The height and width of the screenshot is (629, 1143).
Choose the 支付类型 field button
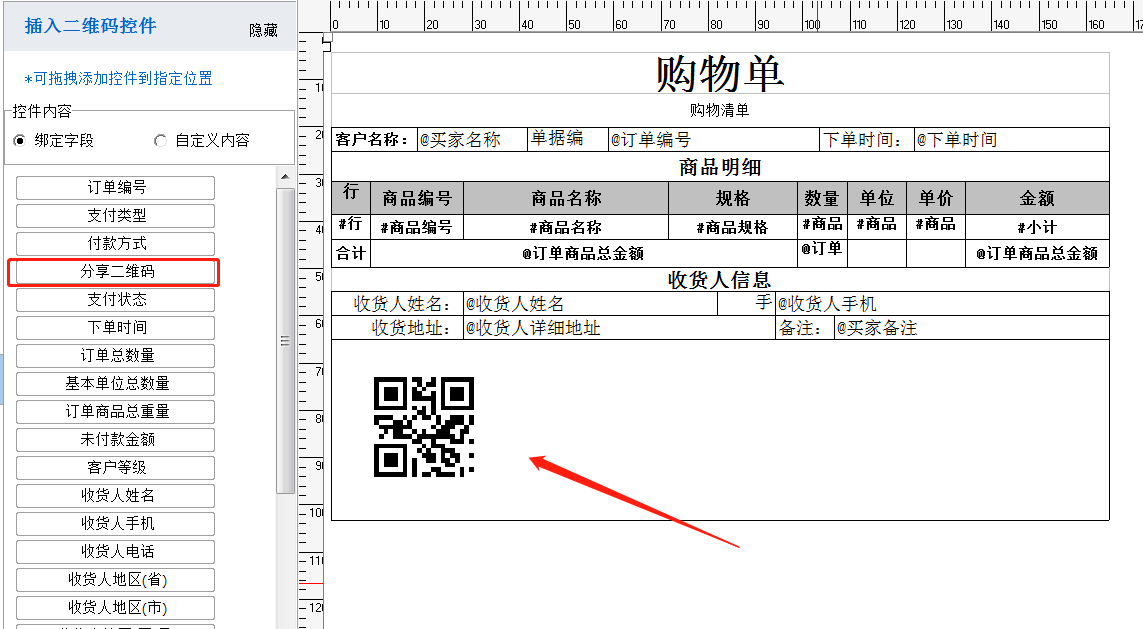(x=115, y=216)
